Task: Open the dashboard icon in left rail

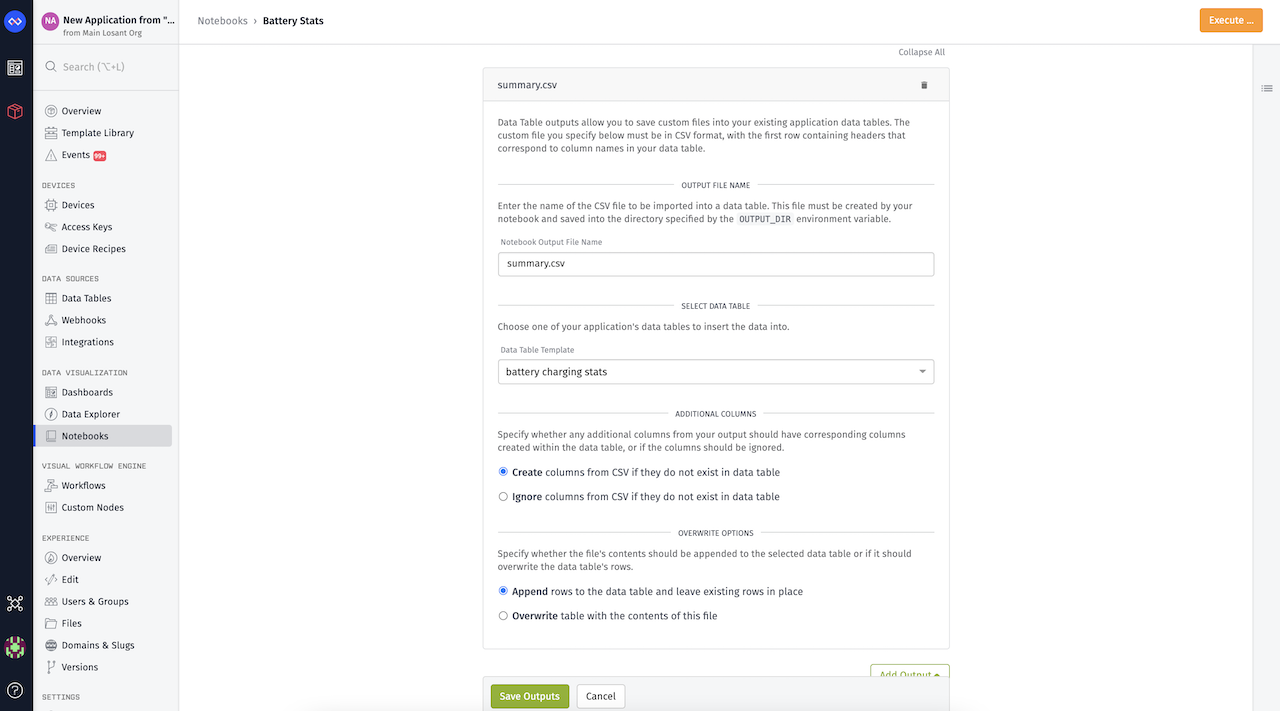Action: (15, 68)
